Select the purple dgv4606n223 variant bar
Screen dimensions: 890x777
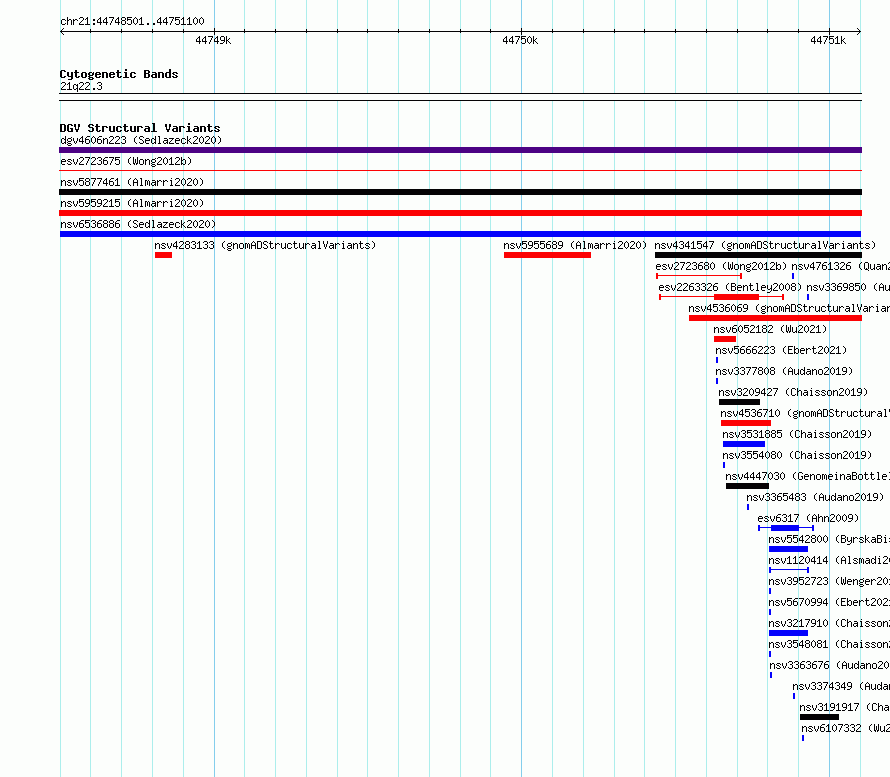460,150
